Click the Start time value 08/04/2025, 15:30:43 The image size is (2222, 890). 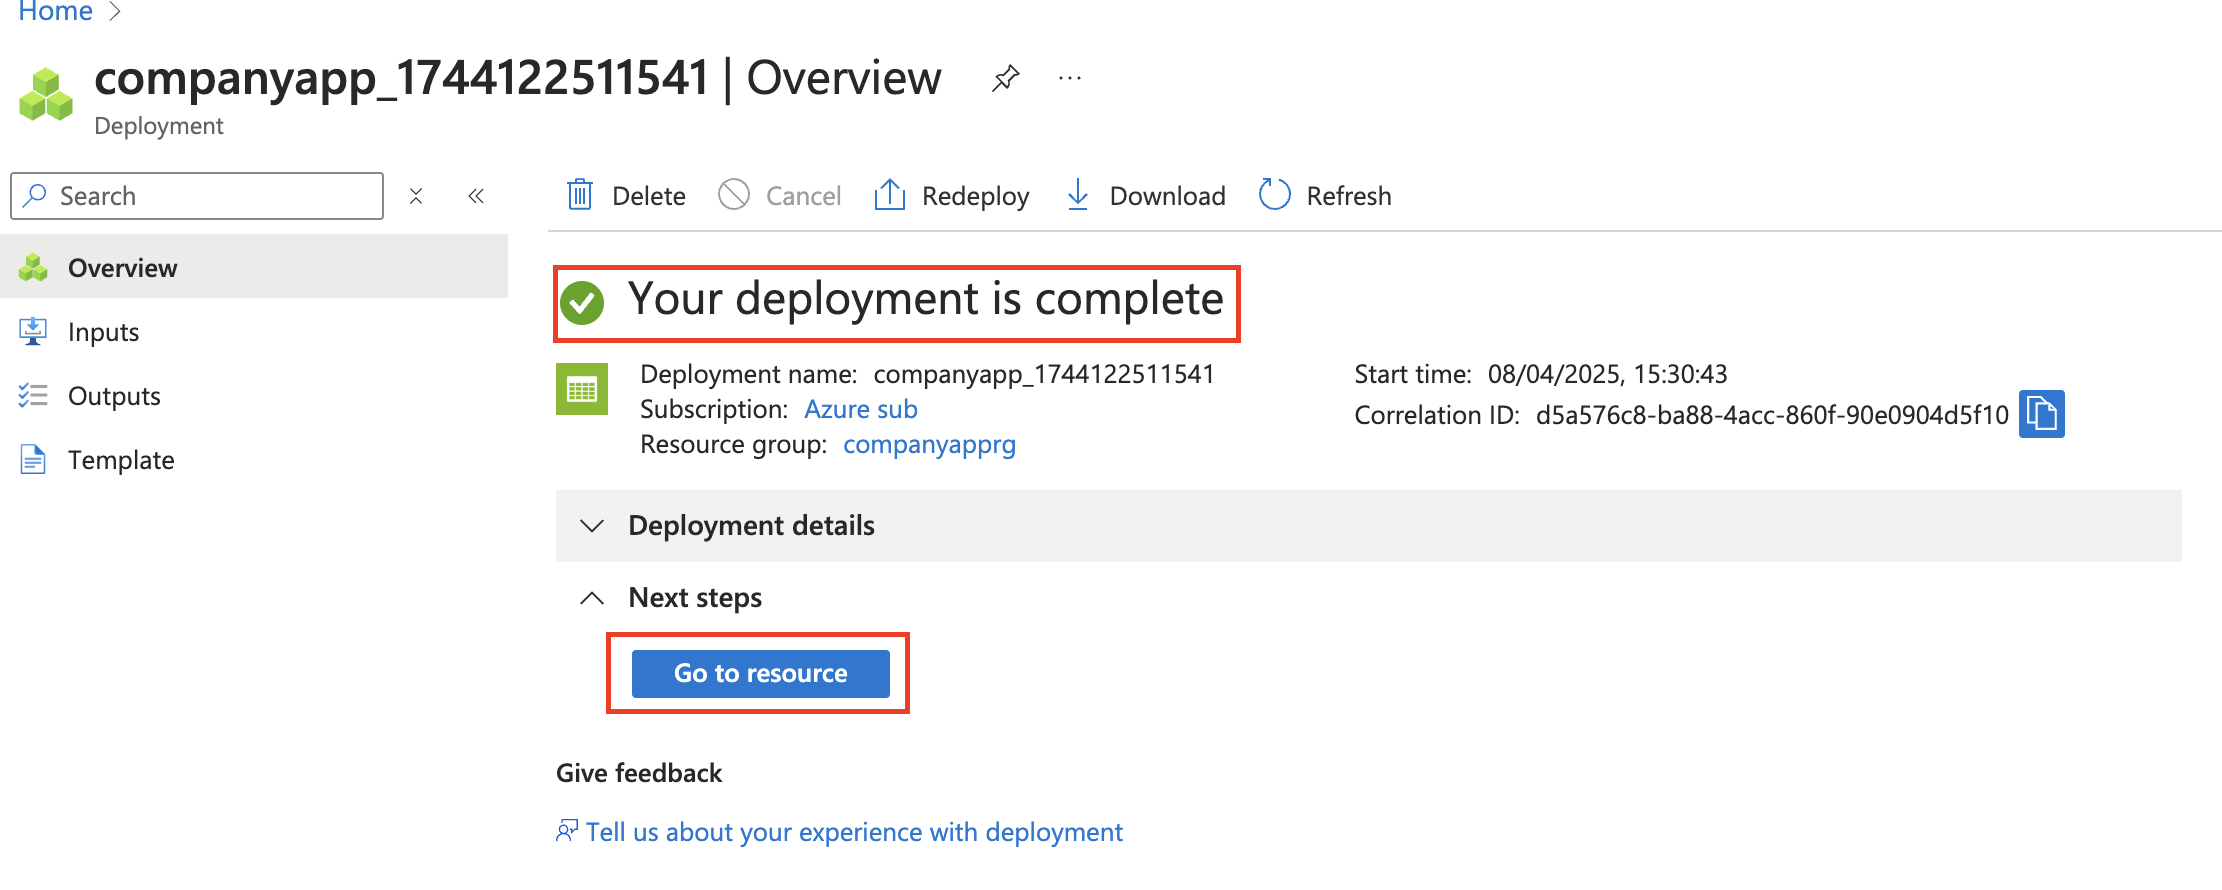coord(1607,374)
